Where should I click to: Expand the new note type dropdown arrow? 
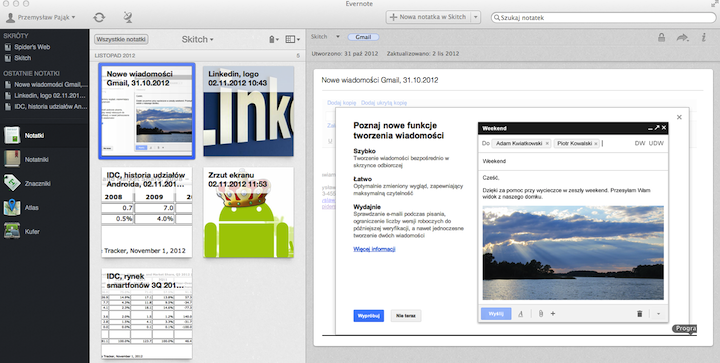point(476,17)
